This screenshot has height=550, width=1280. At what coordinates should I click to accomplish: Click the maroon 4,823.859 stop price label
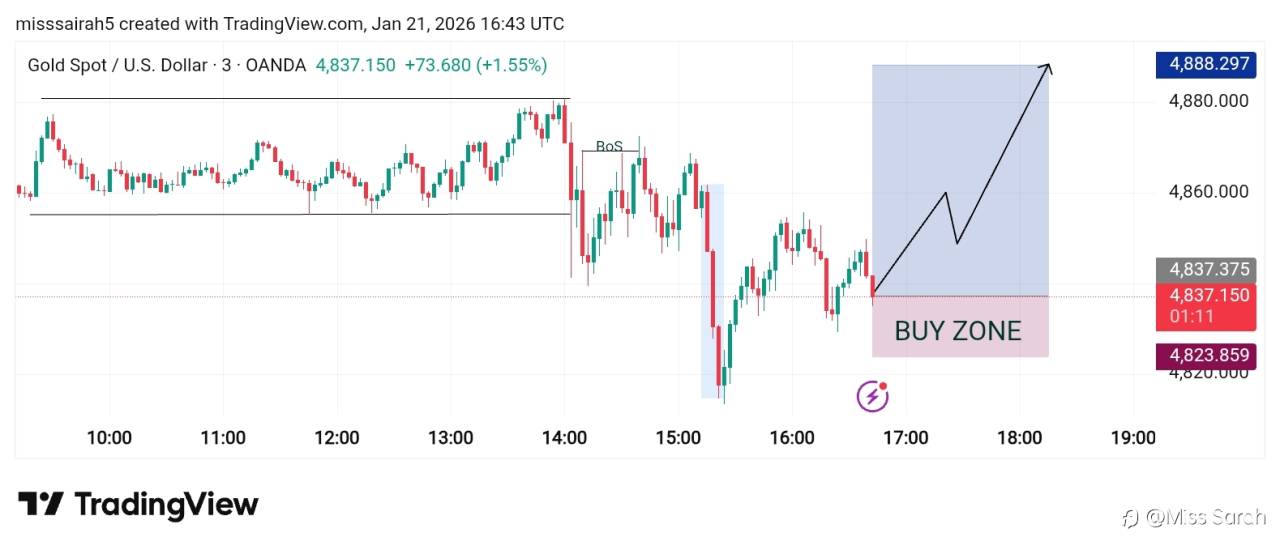coord(1203,355)
